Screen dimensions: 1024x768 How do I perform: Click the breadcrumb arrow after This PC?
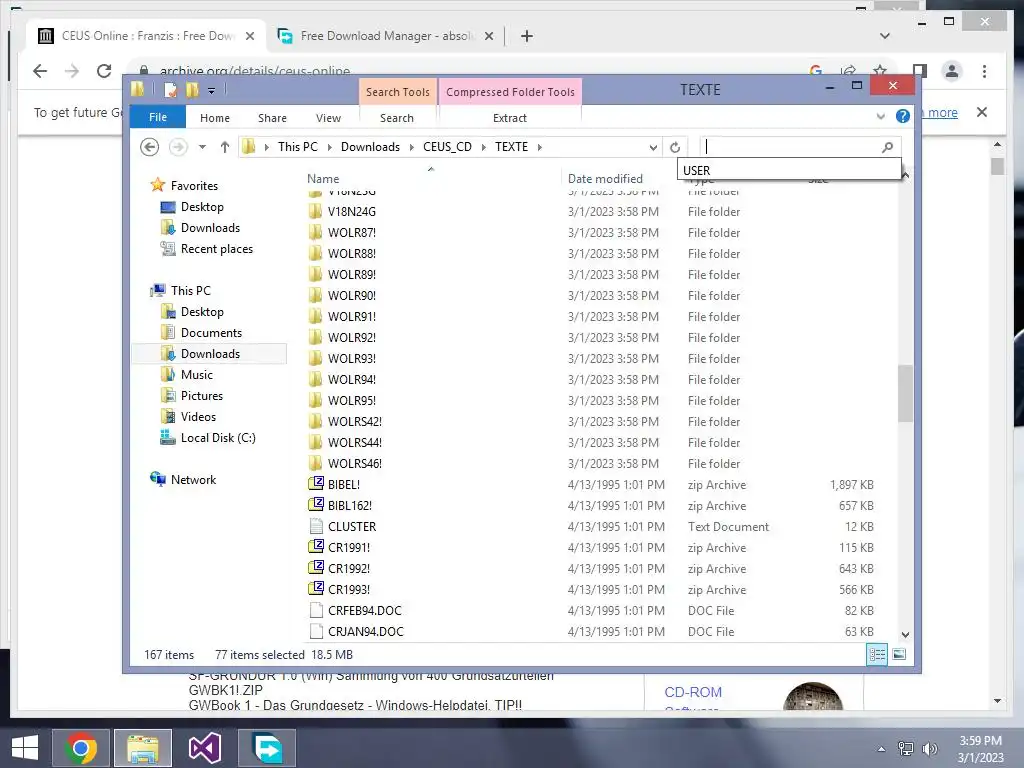click(329, 147)
